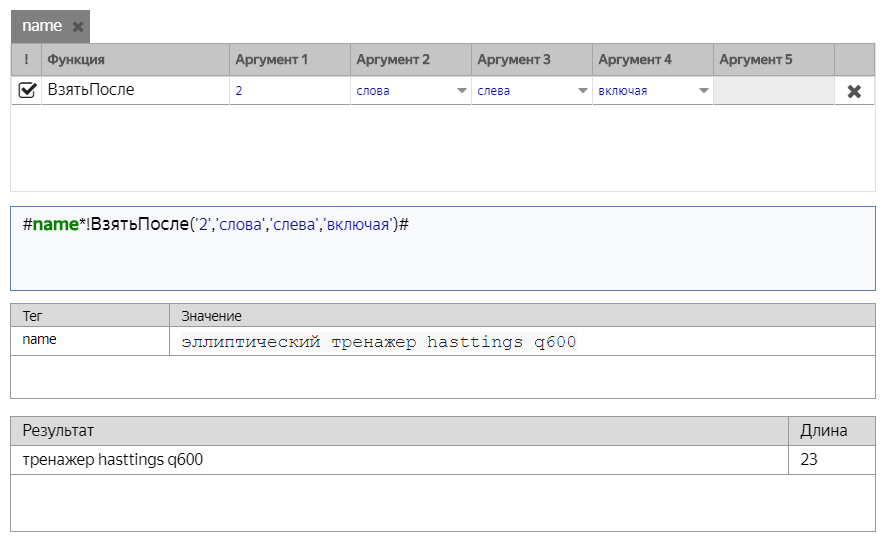Expand the 'слова' dropdown in Аргумент 2

pos(461,91)
